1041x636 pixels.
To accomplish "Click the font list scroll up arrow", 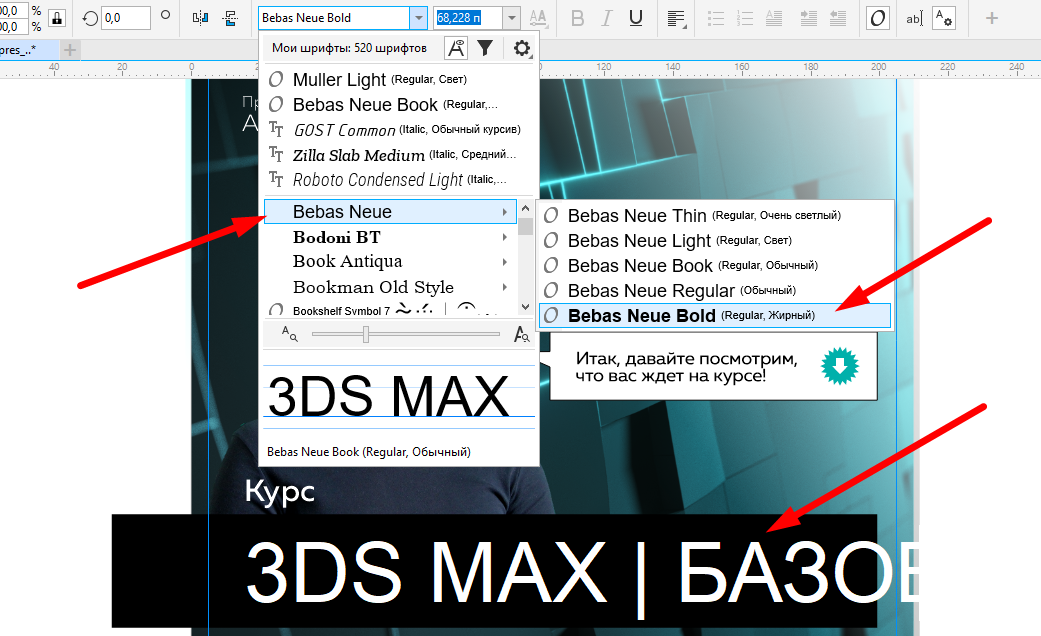I will (x=525, y=208).
